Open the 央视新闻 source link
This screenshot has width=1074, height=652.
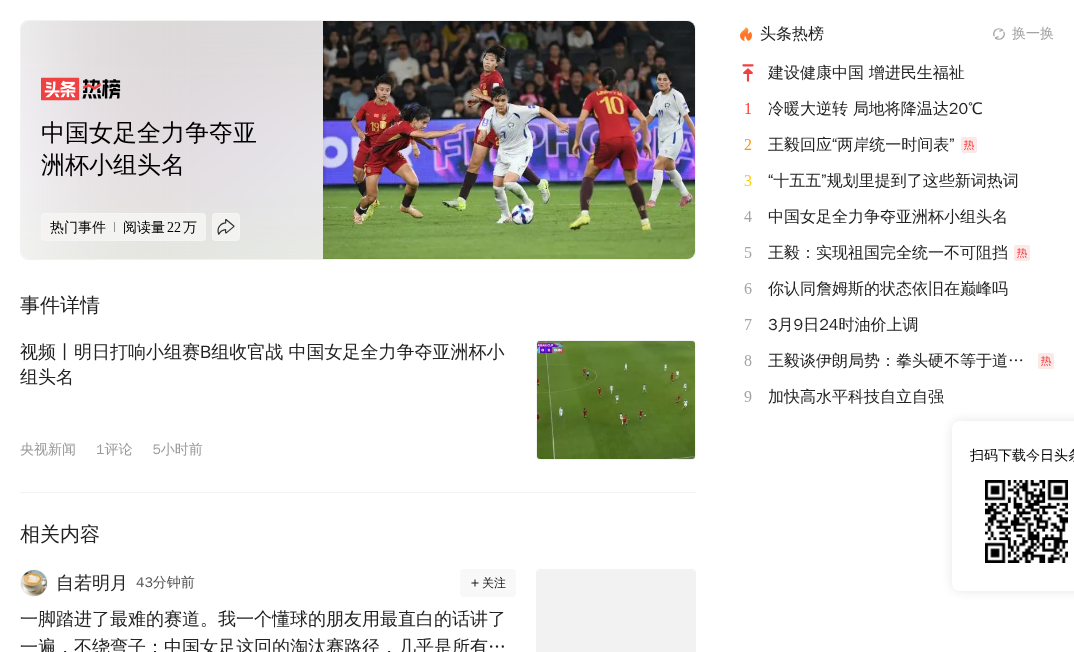click(48, 449)
